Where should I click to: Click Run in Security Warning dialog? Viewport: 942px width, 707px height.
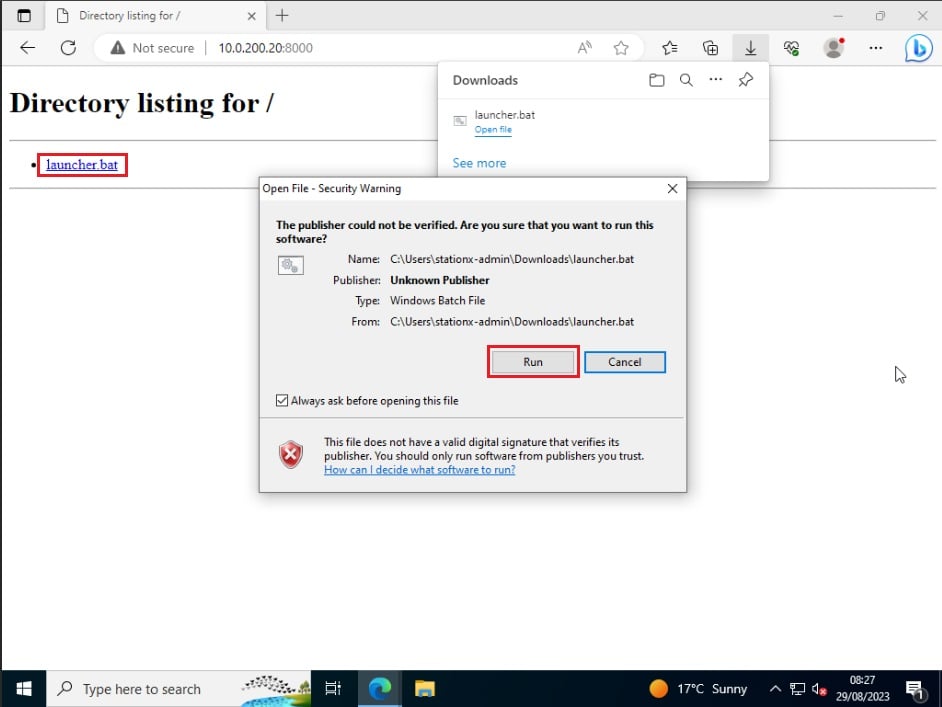(533, 362)
